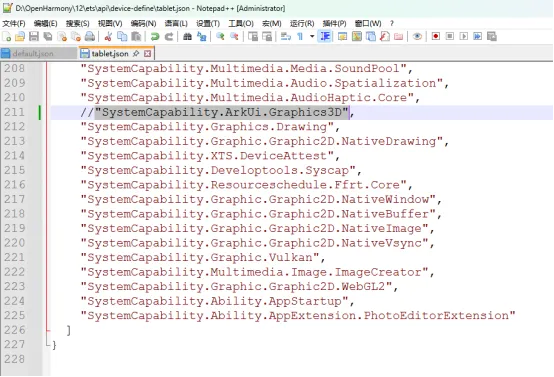Click the Zoom Out toolbar icon
Screen dimensions: 554x377
[x=234, y=36]
